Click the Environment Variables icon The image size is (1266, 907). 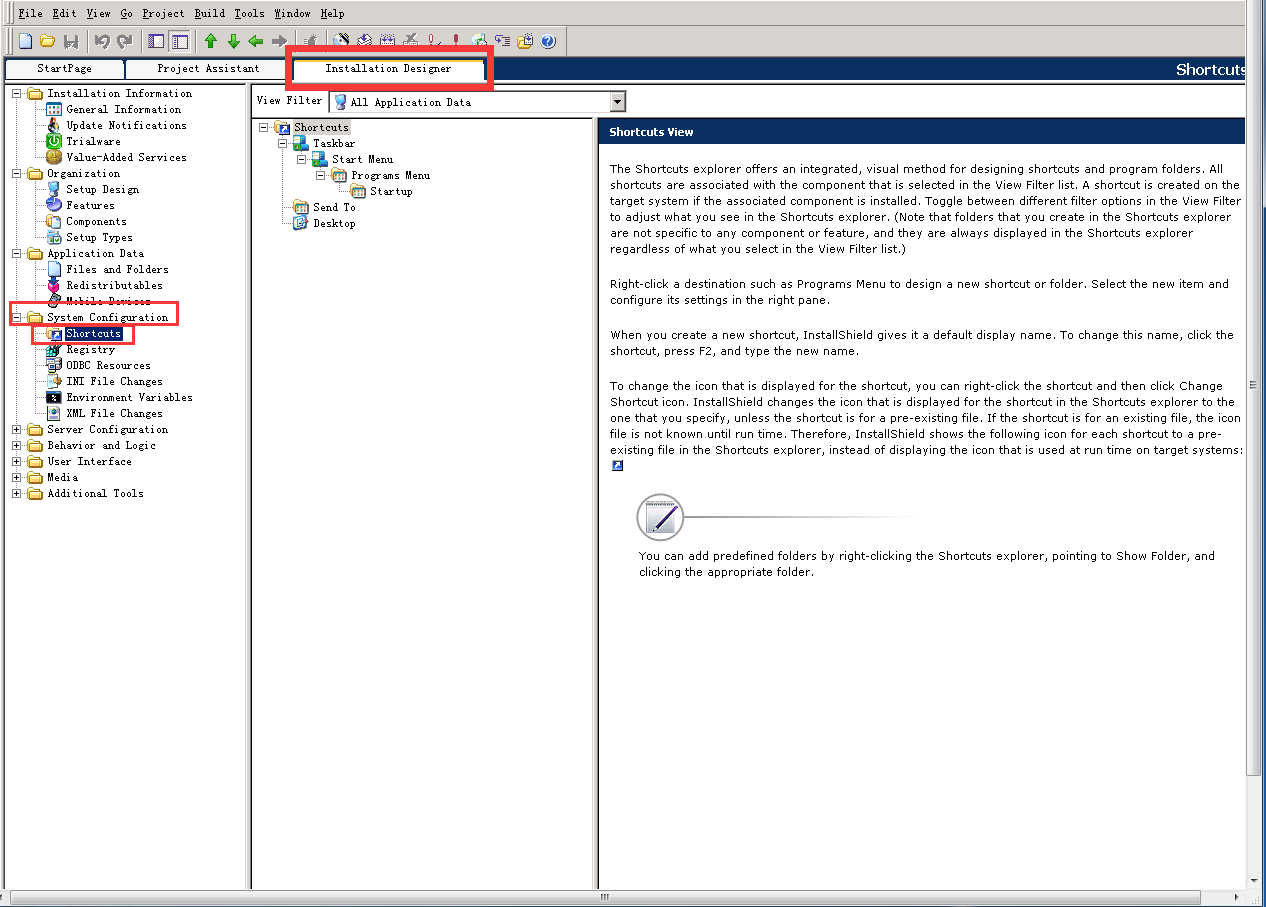(54, 397)
